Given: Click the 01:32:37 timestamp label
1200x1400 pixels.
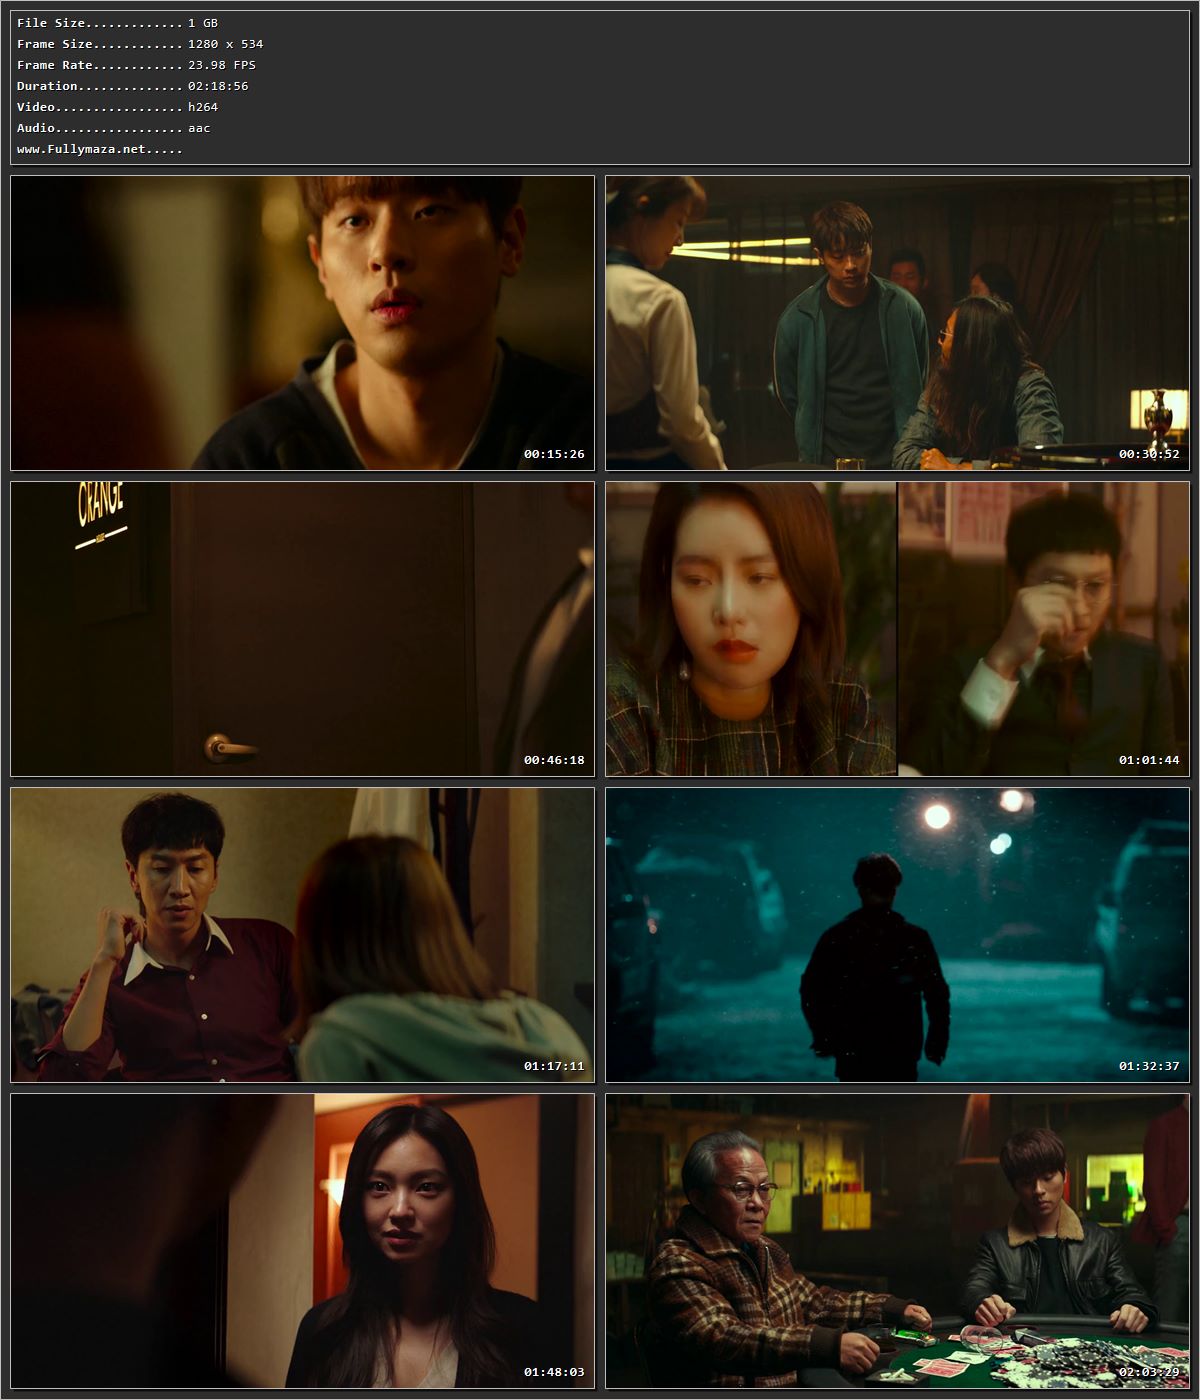Looking at the screenshot, I should 1149,1066.
